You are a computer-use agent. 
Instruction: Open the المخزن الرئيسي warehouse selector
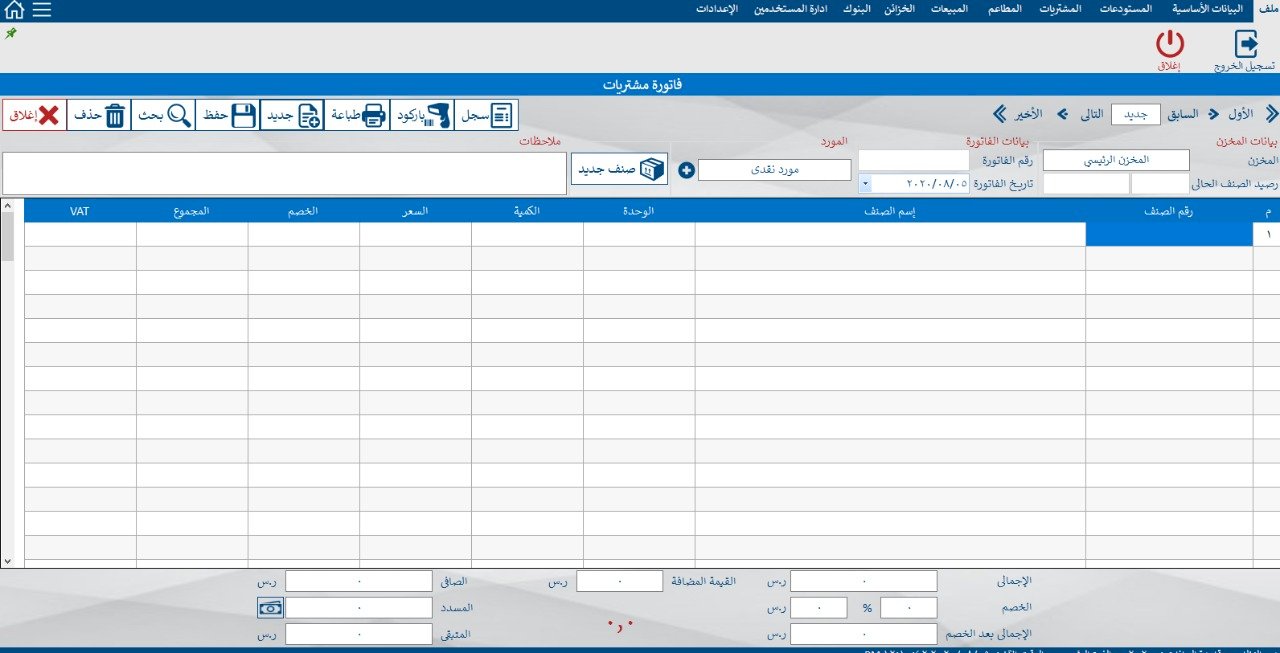click(x=1116, y=160)
